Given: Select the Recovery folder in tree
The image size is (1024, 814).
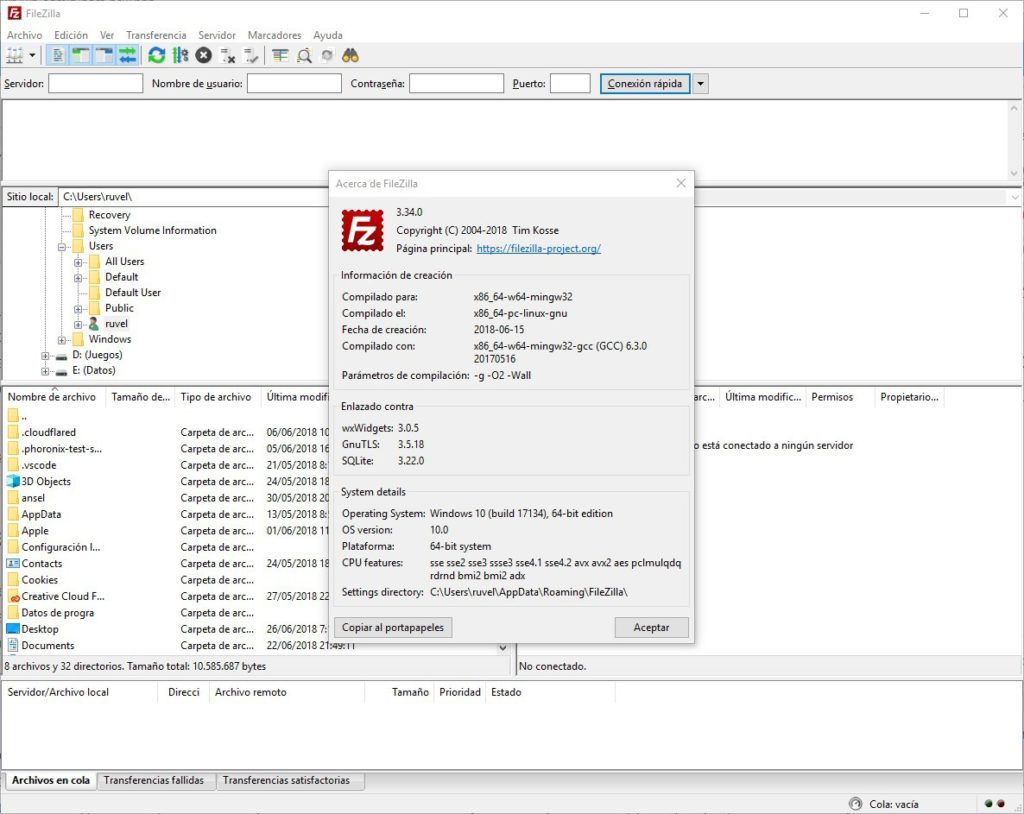Looking at the screenshot, I should tap(109, 215).
